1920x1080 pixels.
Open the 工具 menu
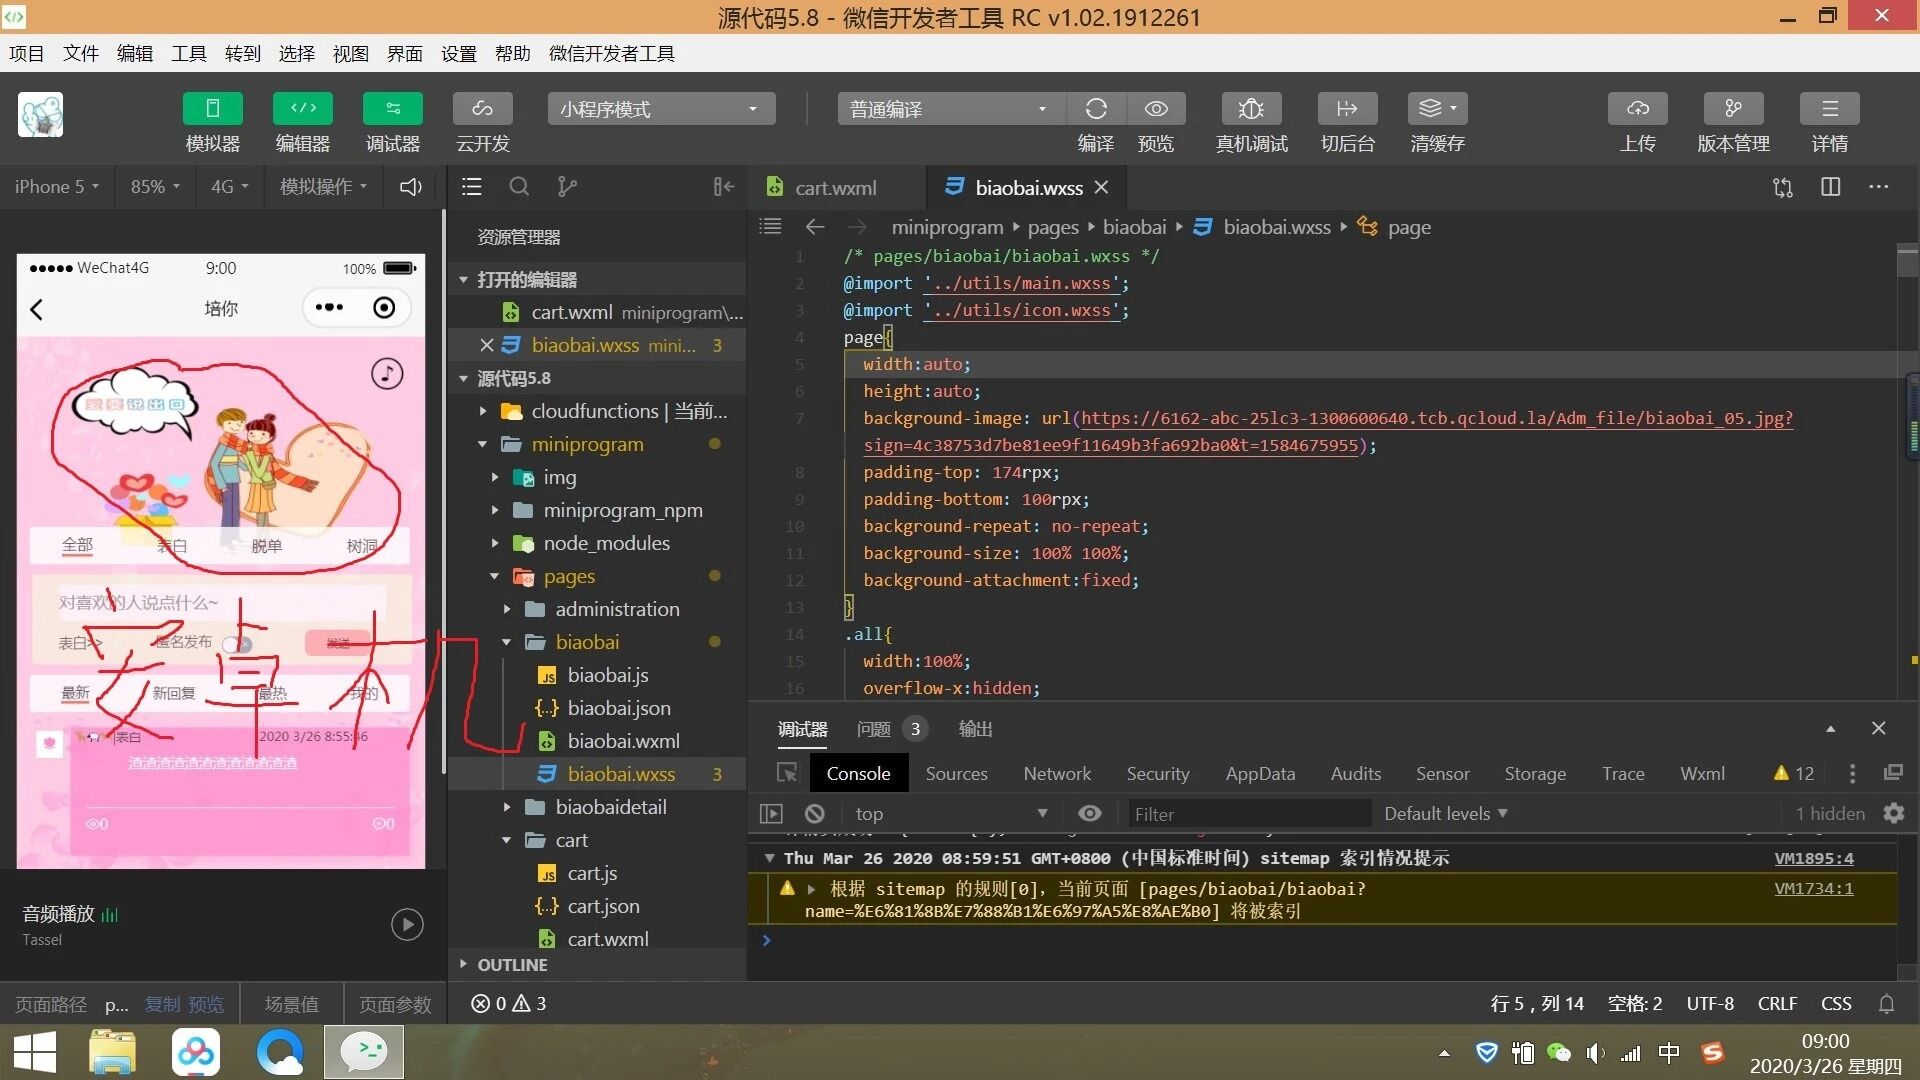pos(188,53)
